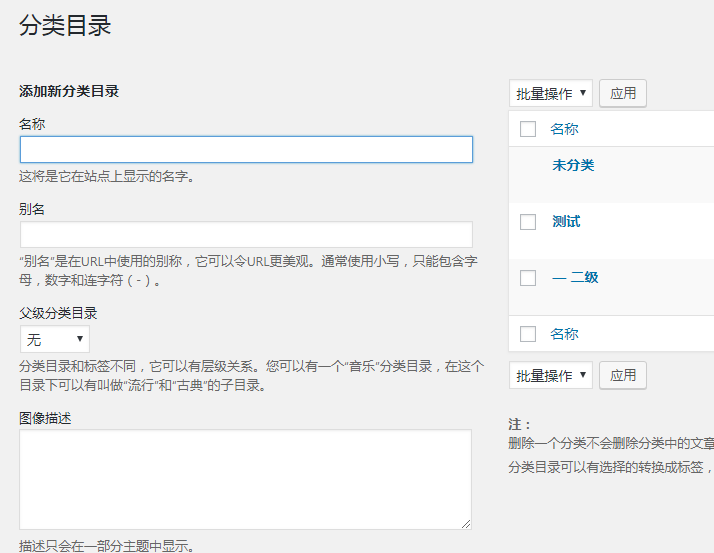The image size is (714, 553).
Task: Click the resize handle of description textarea
Action: point(466,524)
